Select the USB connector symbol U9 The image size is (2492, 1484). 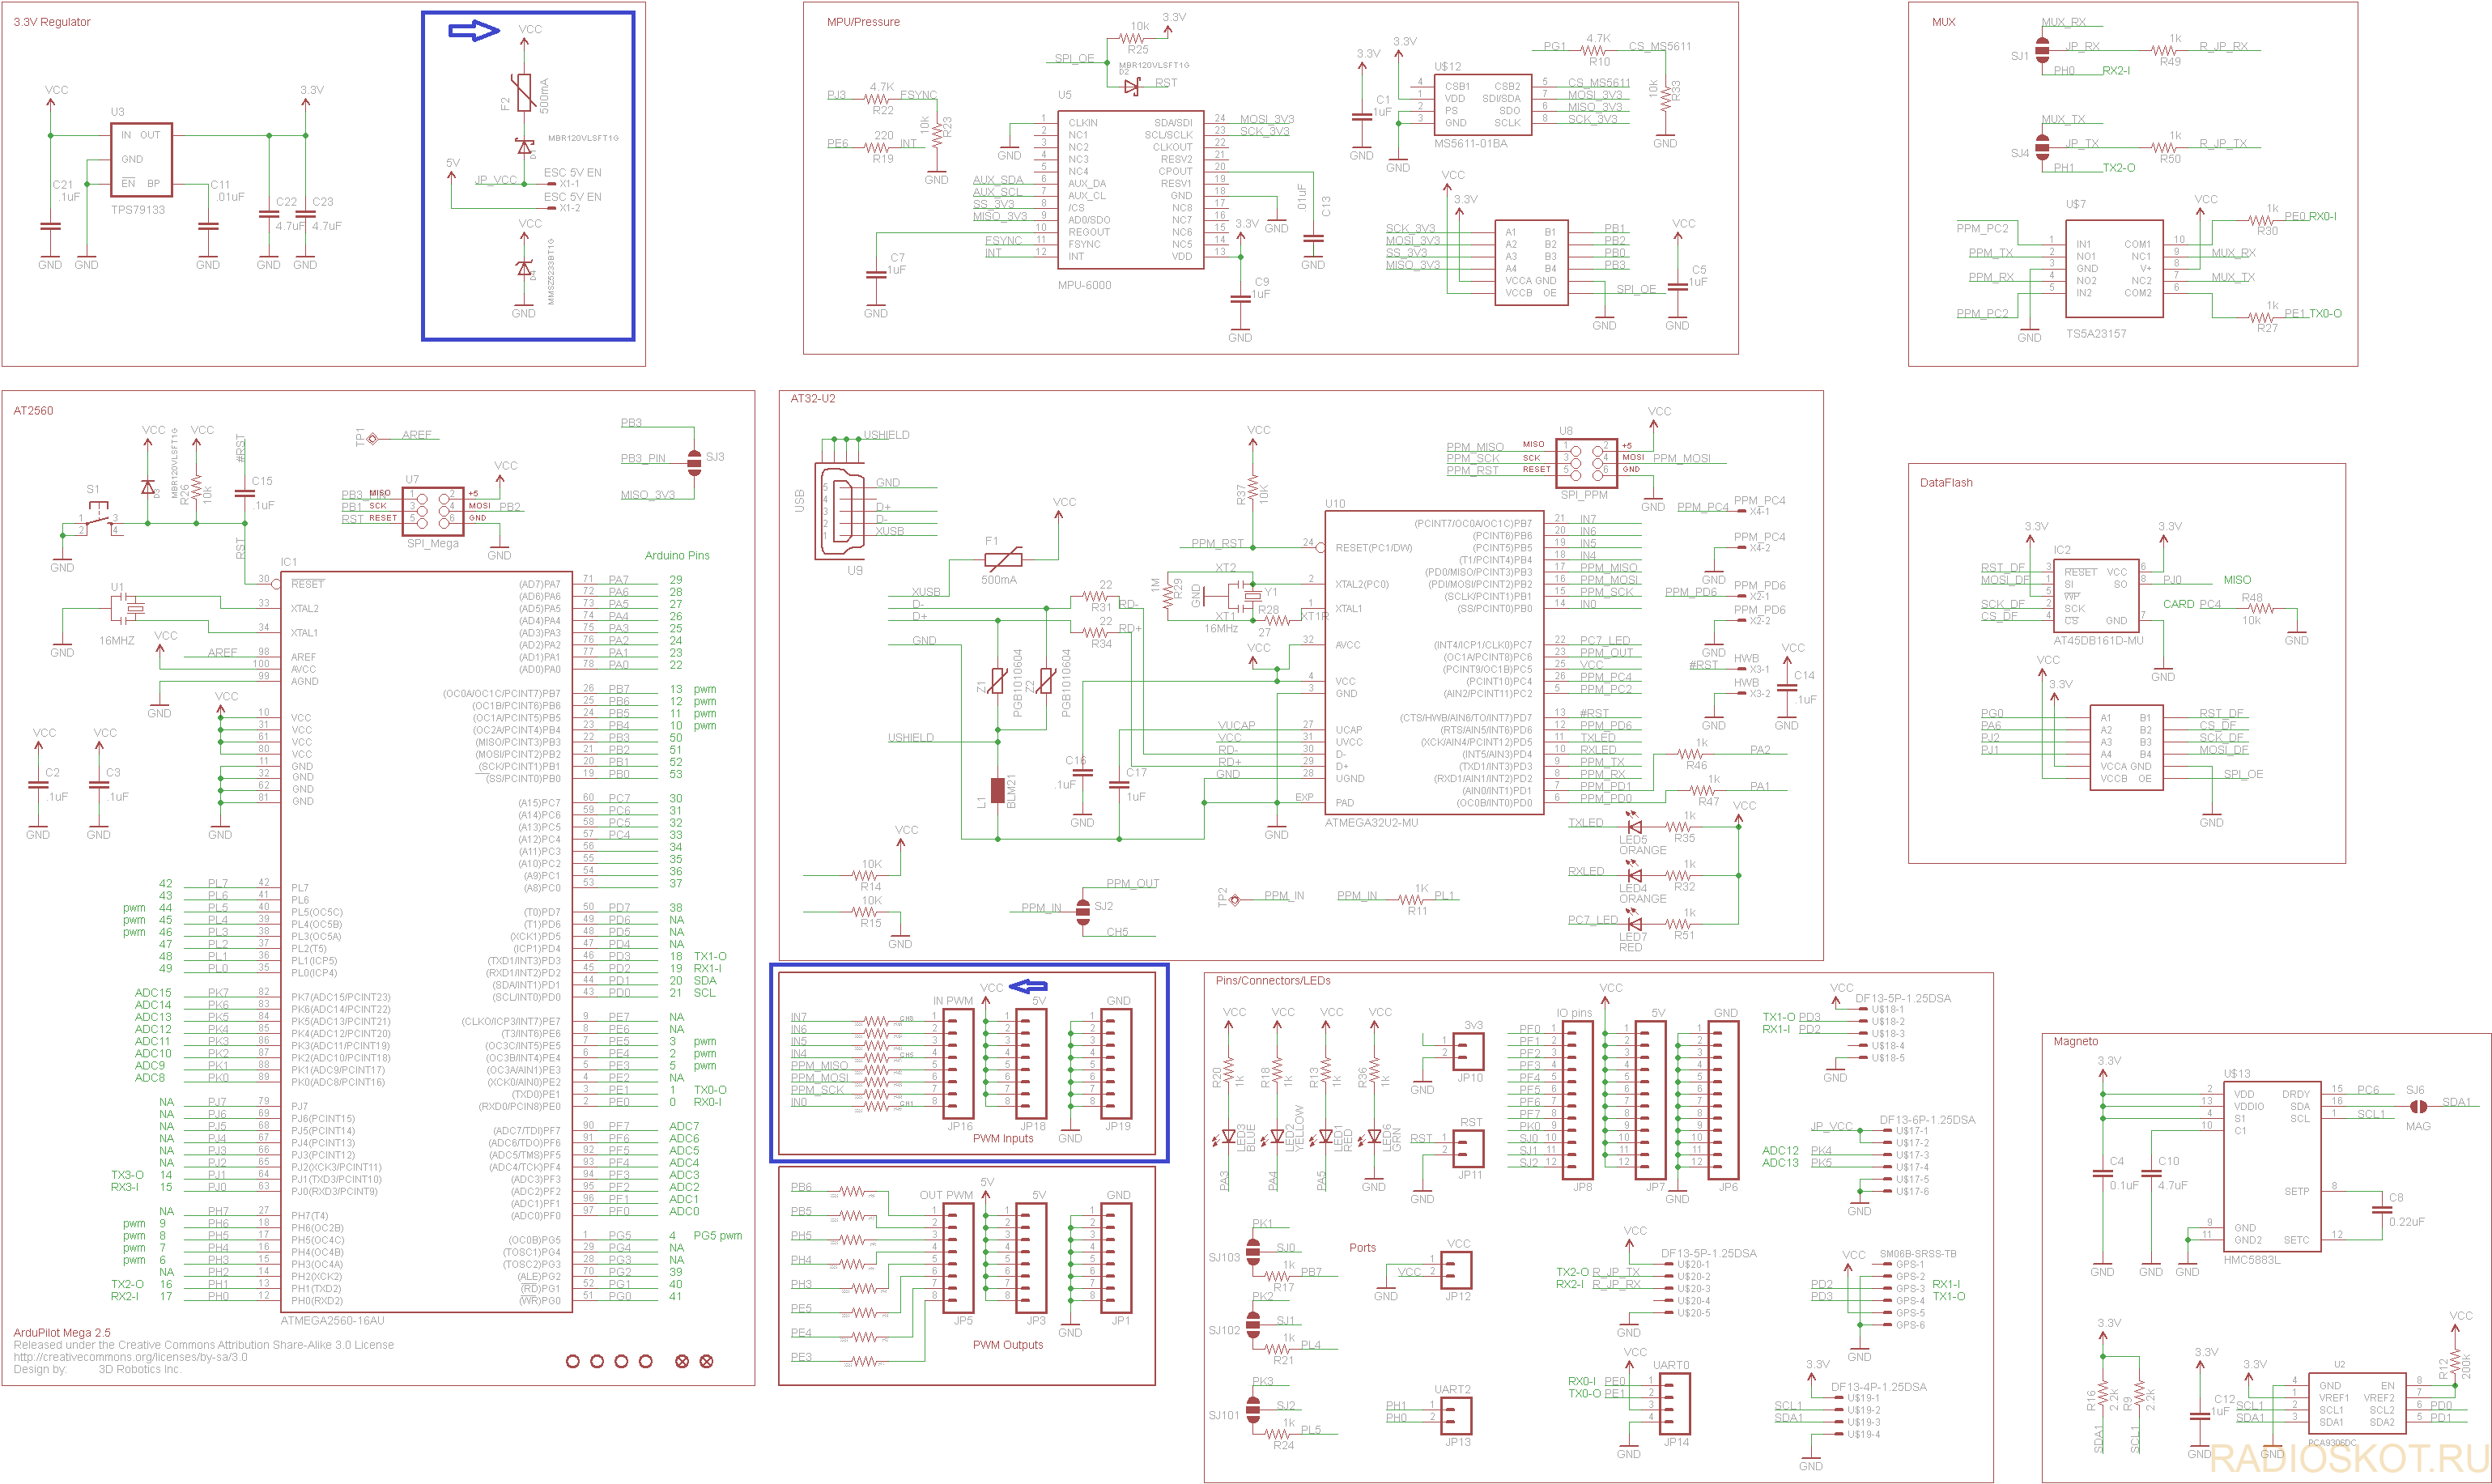pyautogui.click(x=840, y=511)
